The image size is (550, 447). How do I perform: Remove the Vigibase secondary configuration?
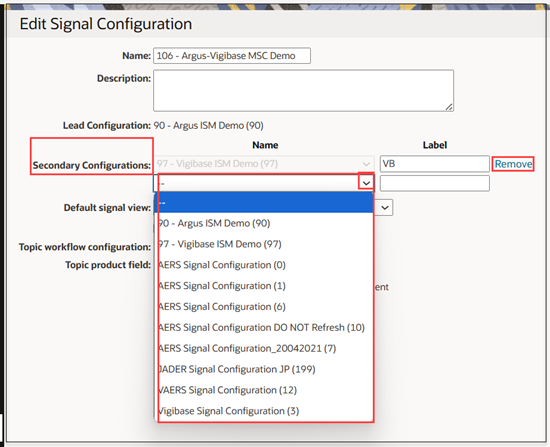[513, 164]
